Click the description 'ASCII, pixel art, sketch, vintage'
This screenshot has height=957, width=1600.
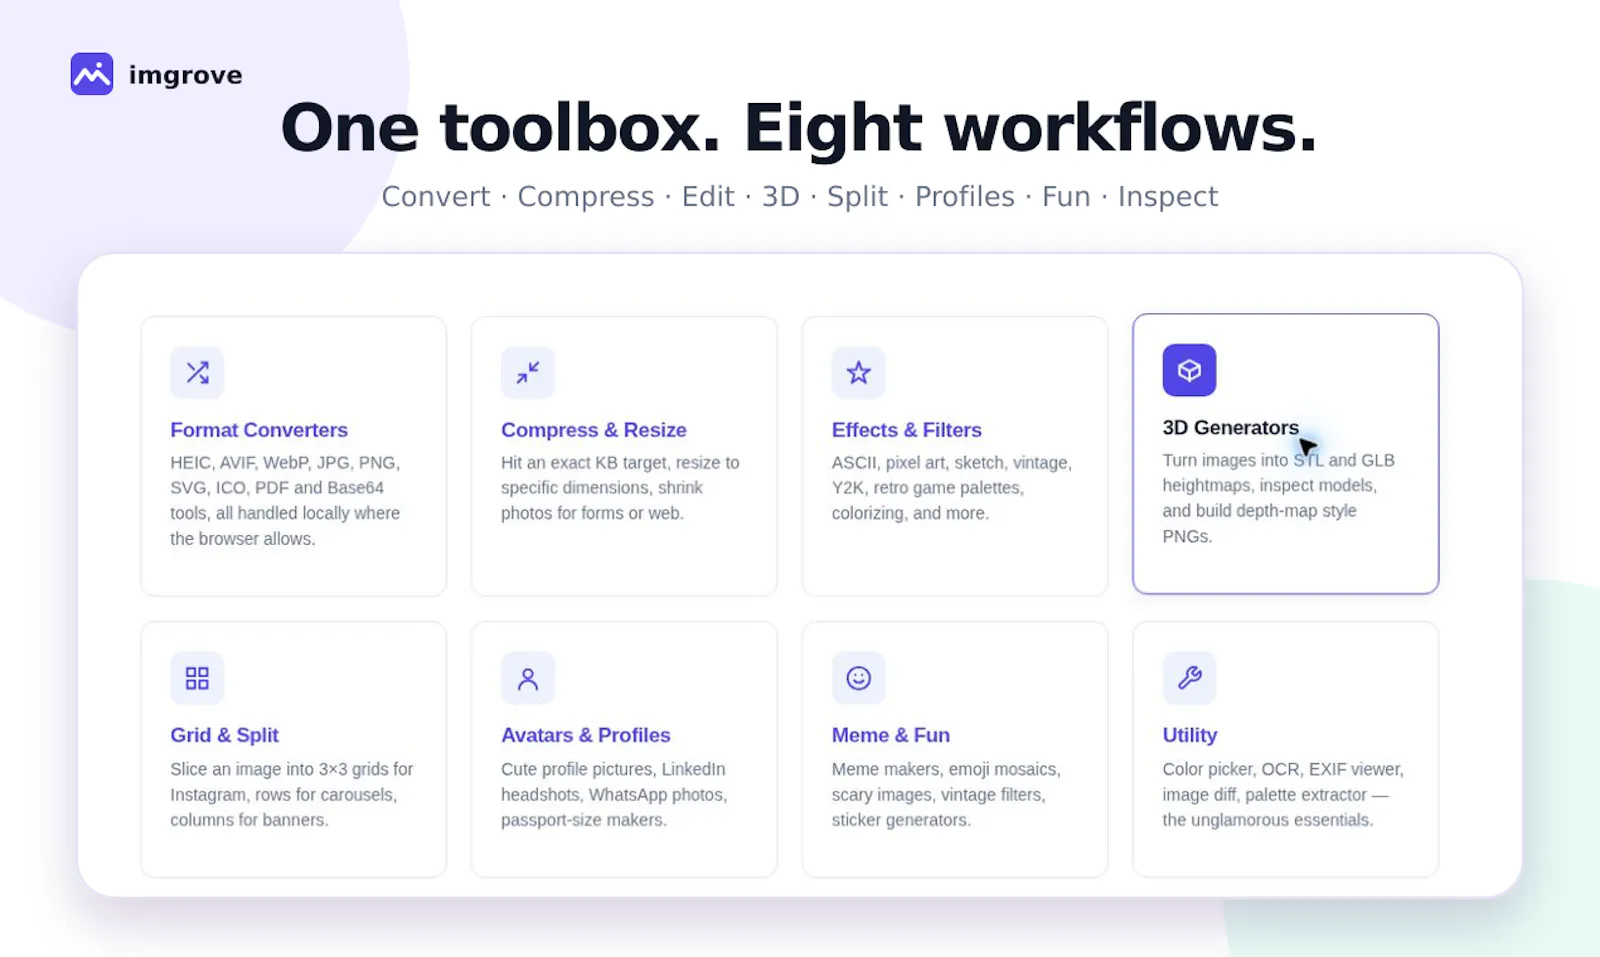tap(952, 488)
